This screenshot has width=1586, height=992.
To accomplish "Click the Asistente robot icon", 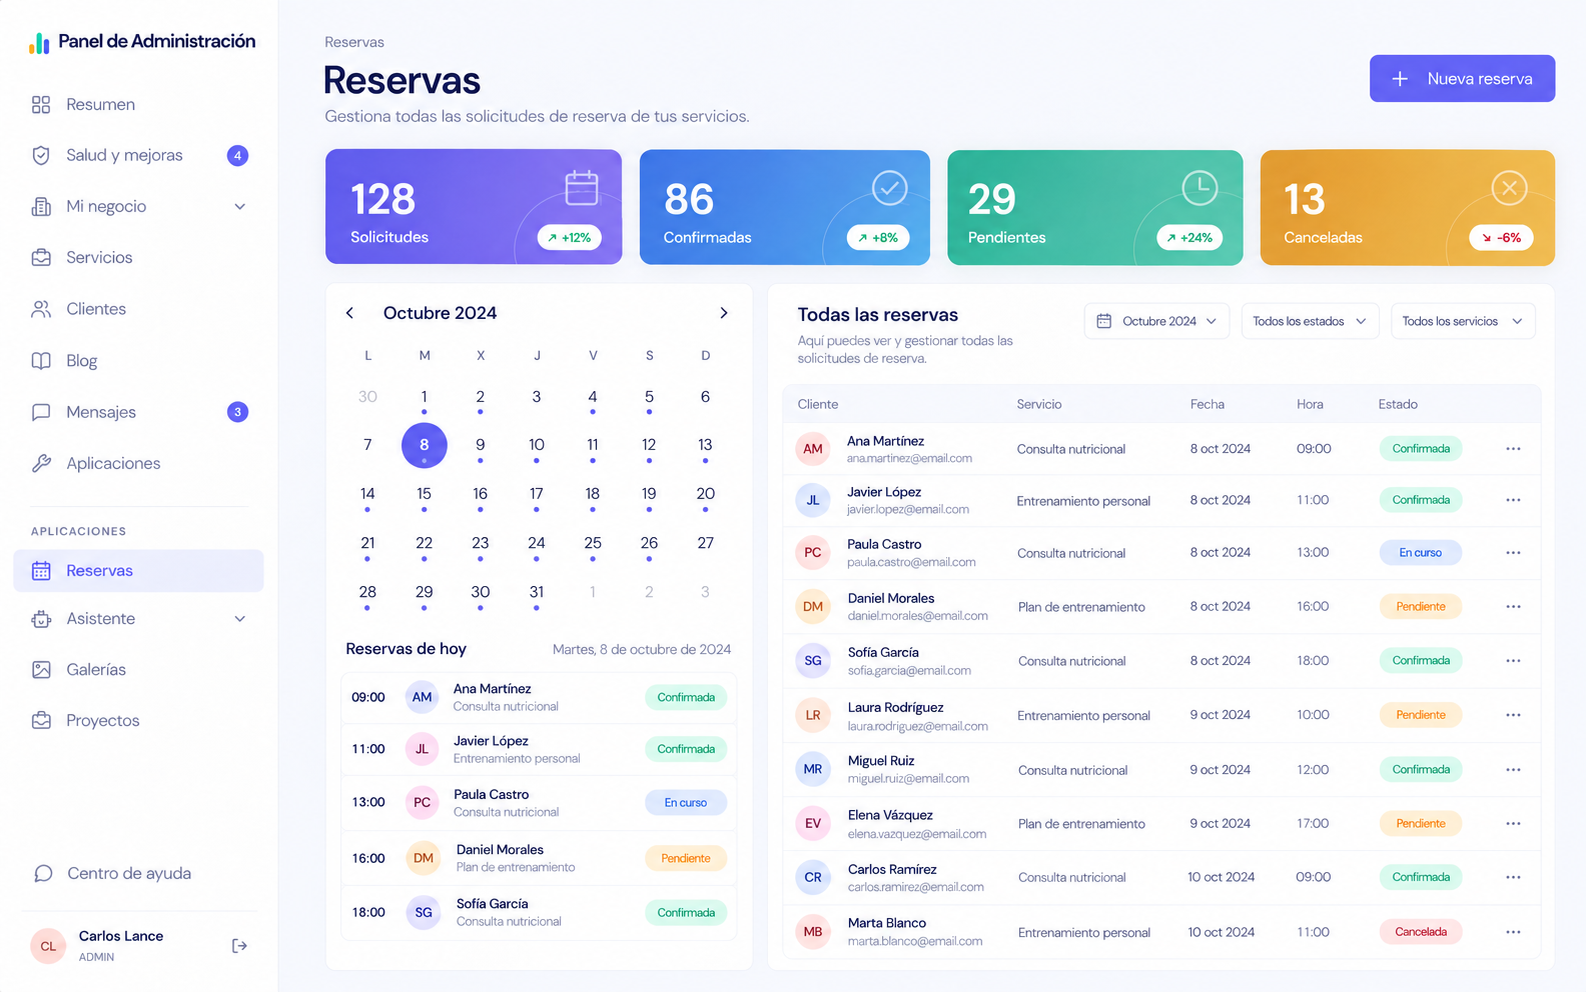I will tap(41, 619).
